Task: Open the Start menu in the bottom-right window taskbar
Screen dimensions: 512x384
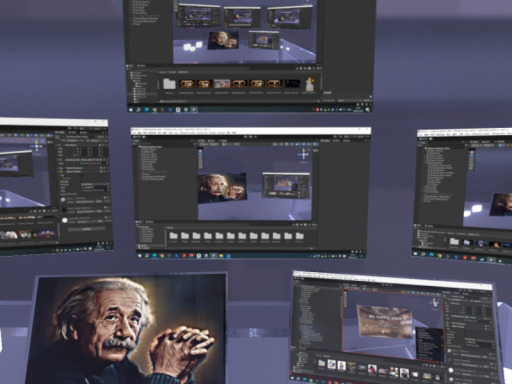Action: [293, 378]
